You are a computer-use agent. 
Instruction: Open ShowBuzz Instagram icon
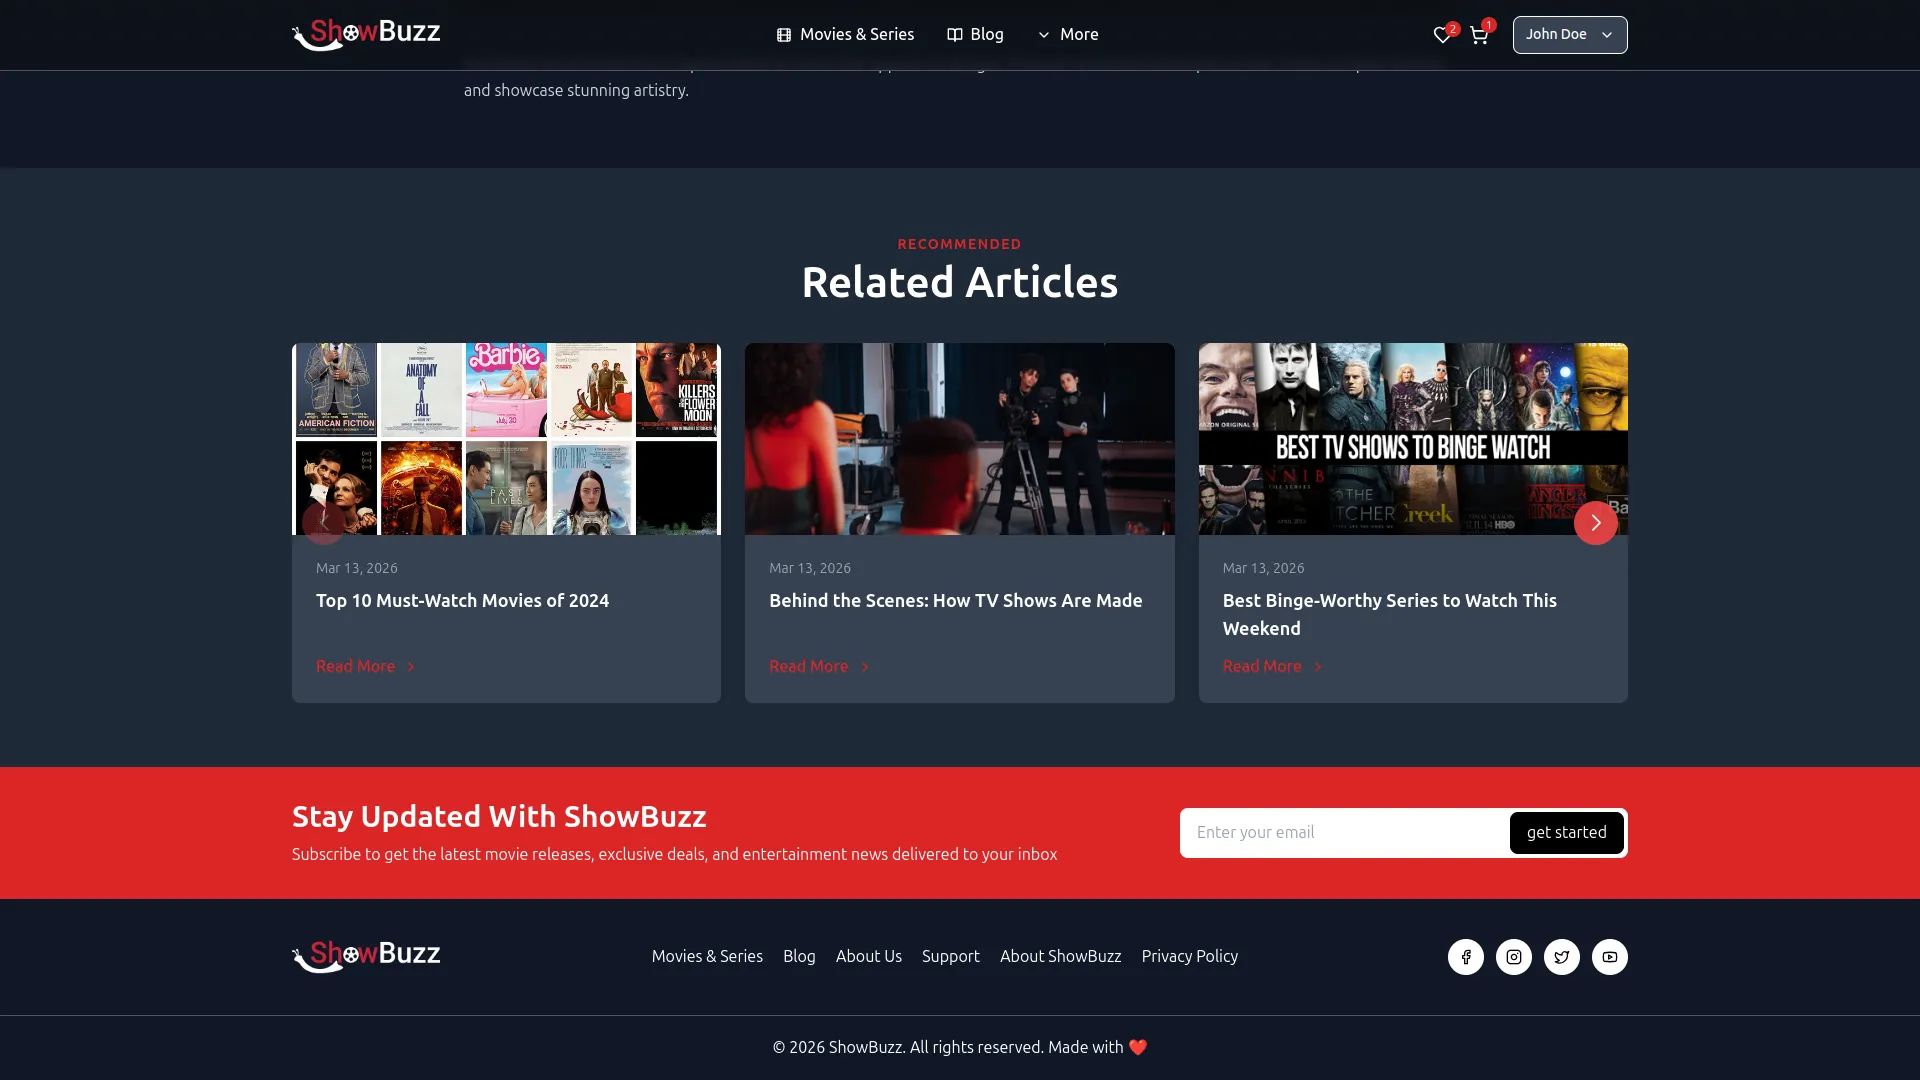(1513, 956)
